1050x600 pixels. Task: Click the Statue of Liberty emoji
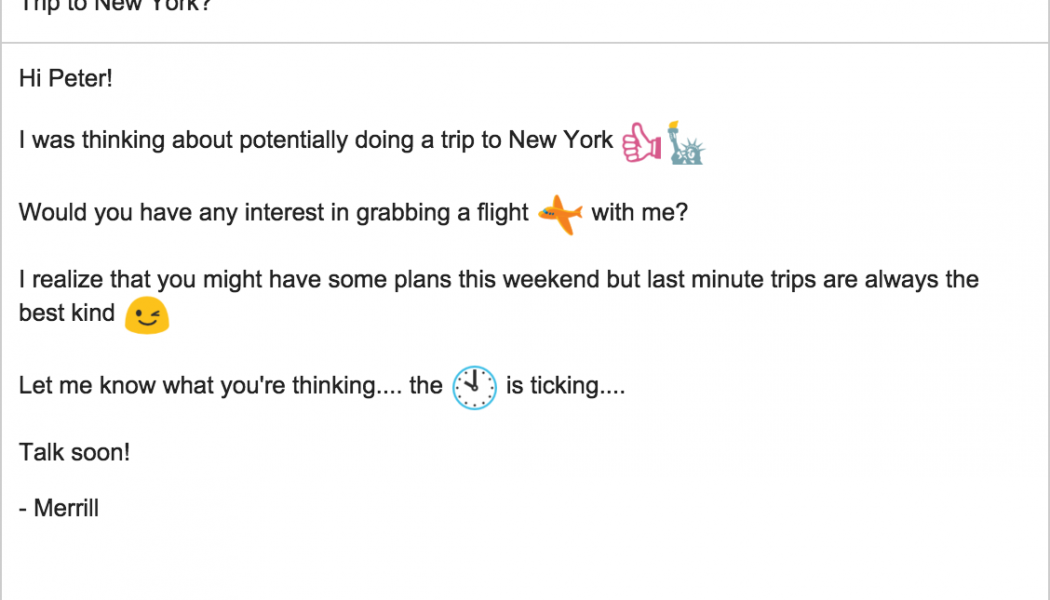686,143
